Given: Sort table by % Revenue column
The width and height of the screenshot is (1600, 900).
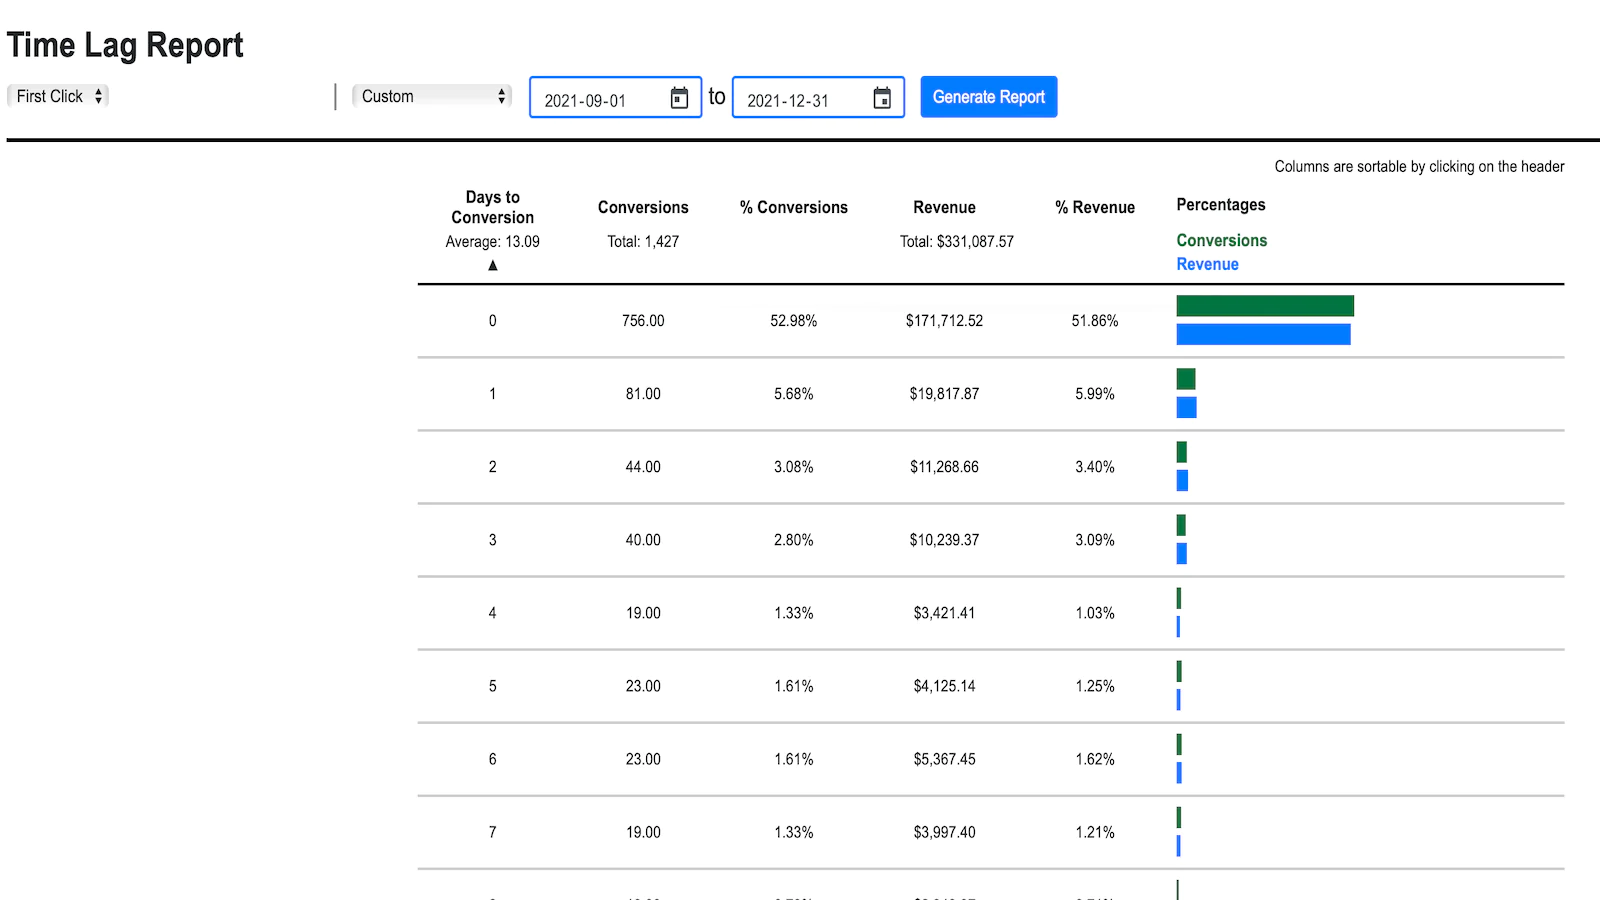Looking at the screenshot, I should click(1095, 207).
